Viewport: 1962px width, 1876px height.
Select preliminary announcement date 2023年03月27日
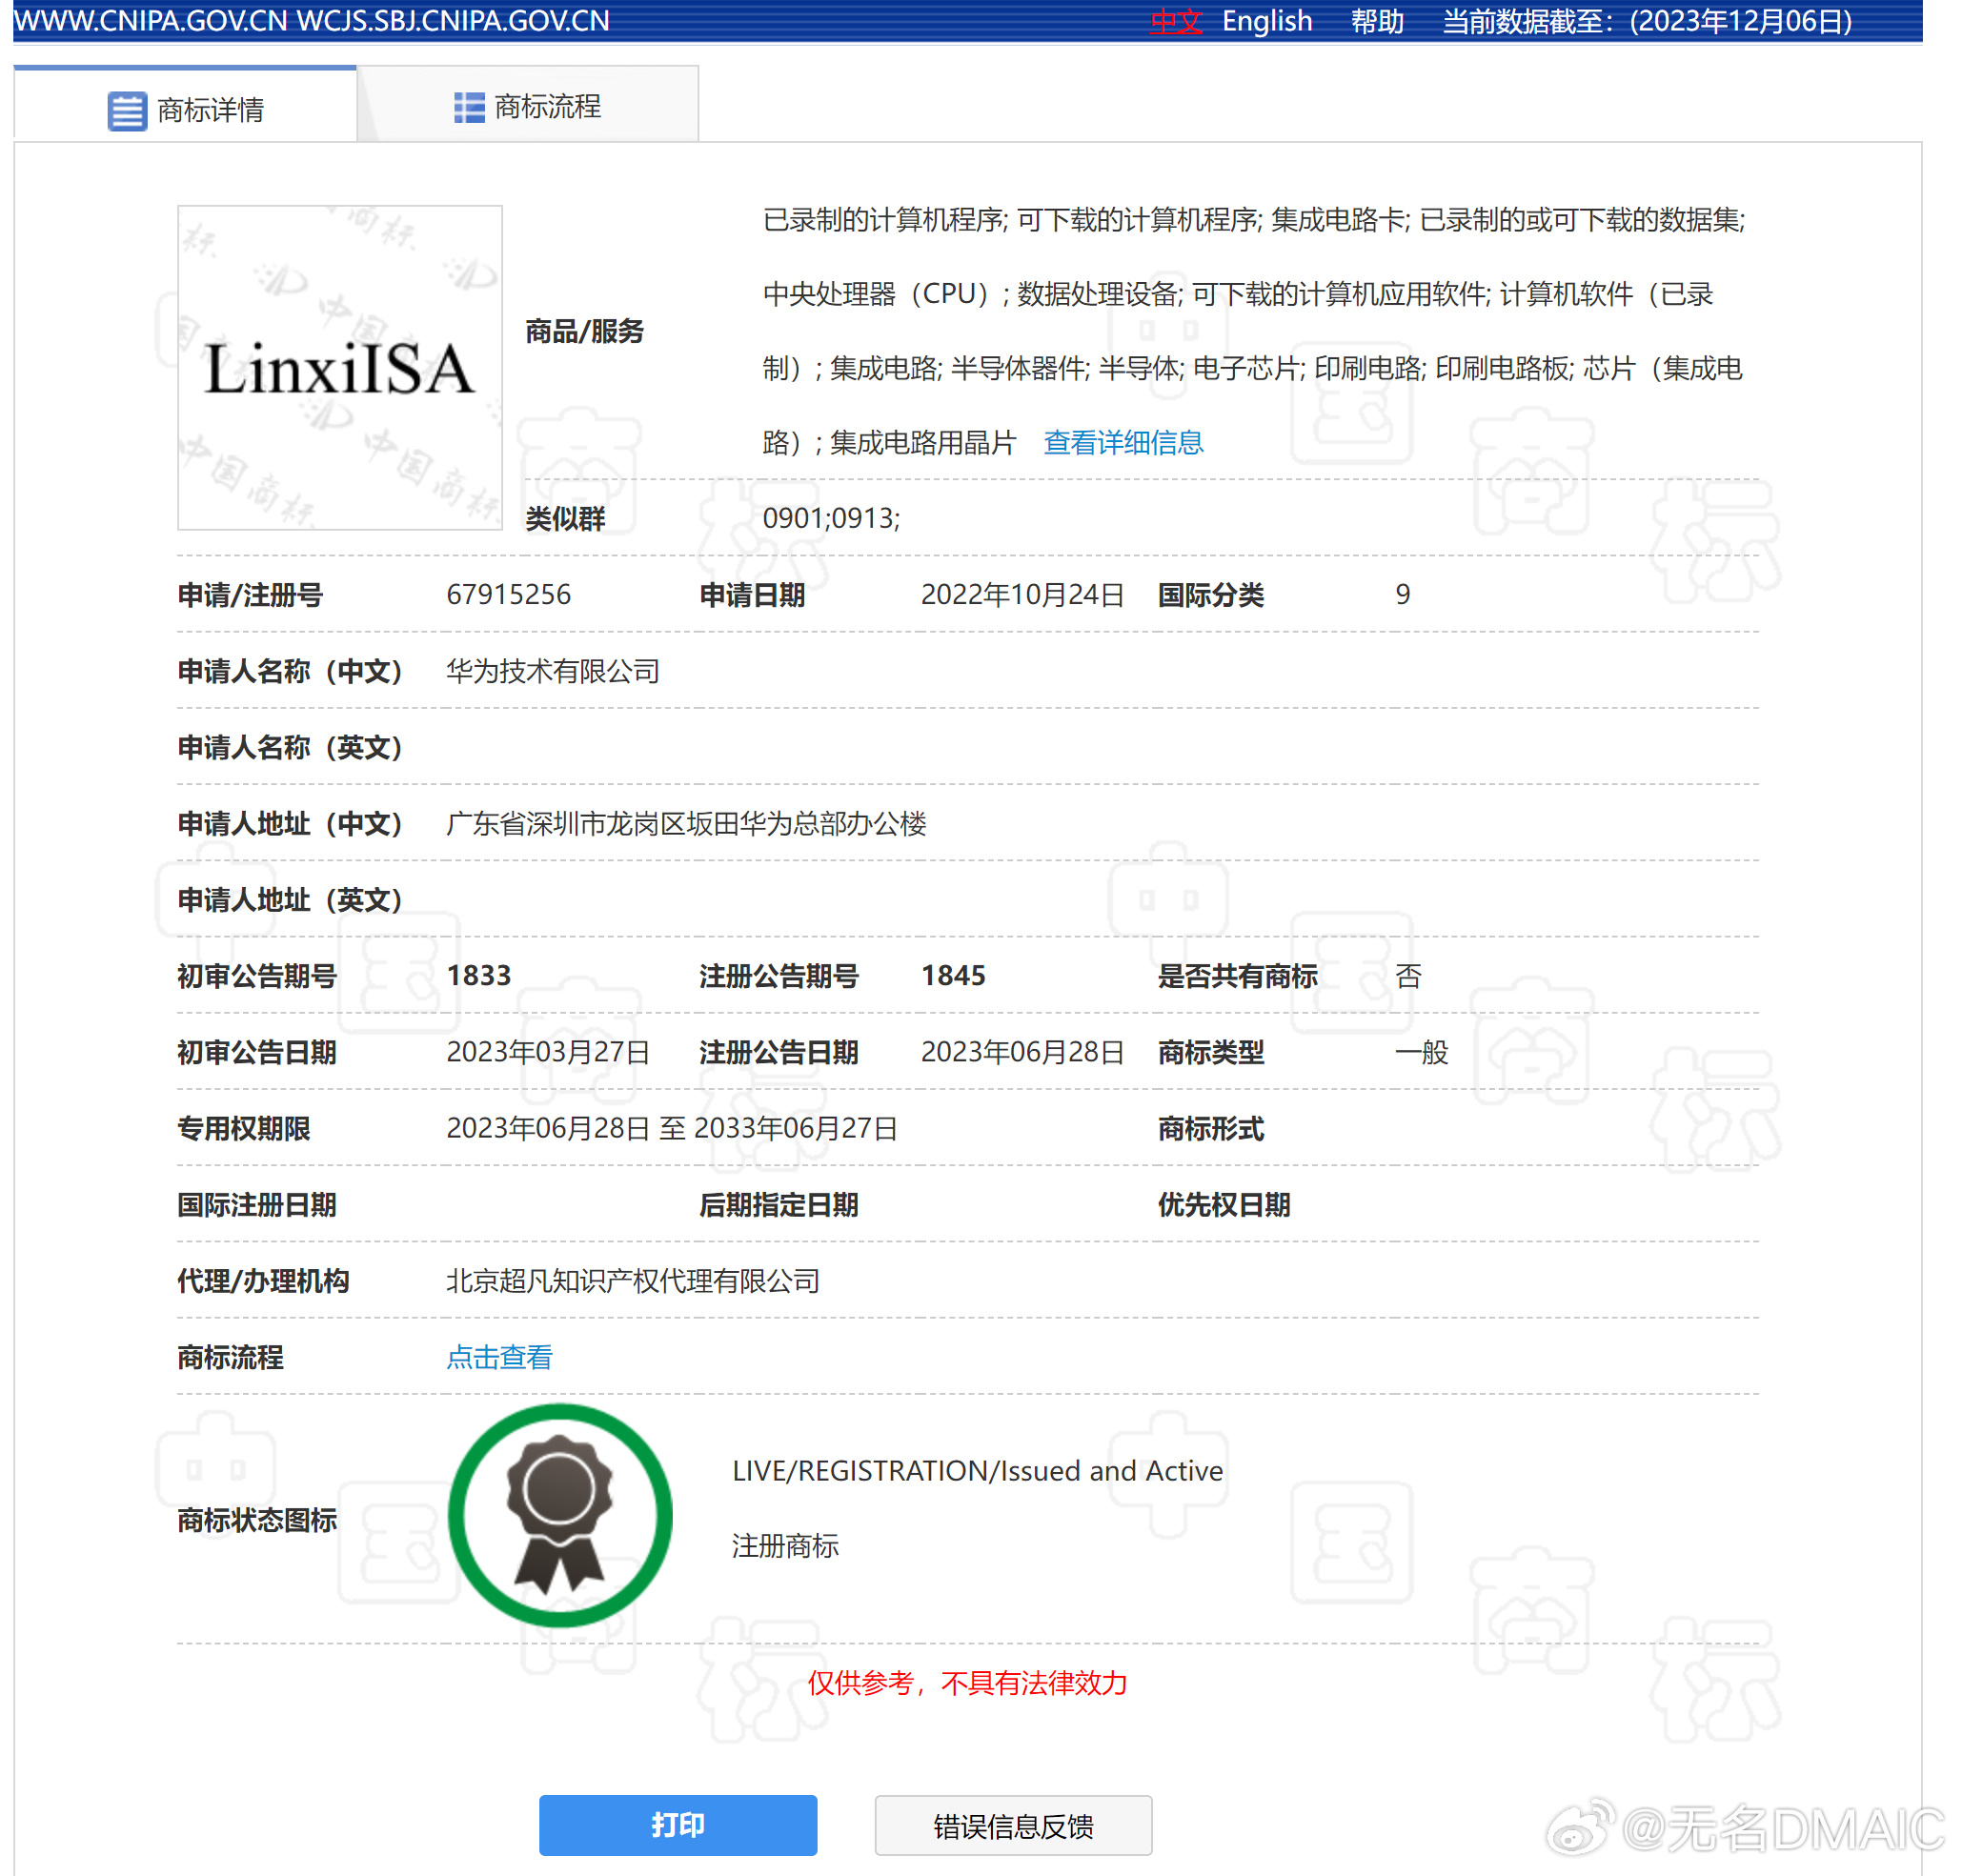click(547, 1051)
